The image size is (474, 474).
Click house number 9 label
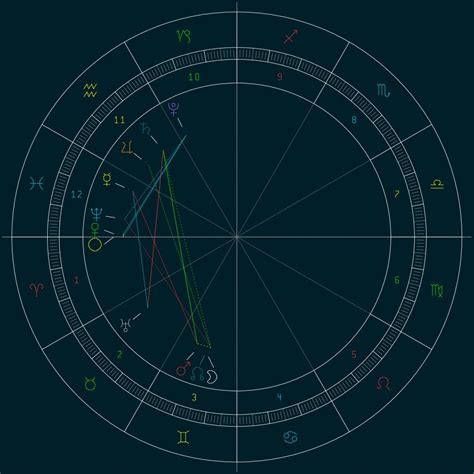[x=280, y=77]
